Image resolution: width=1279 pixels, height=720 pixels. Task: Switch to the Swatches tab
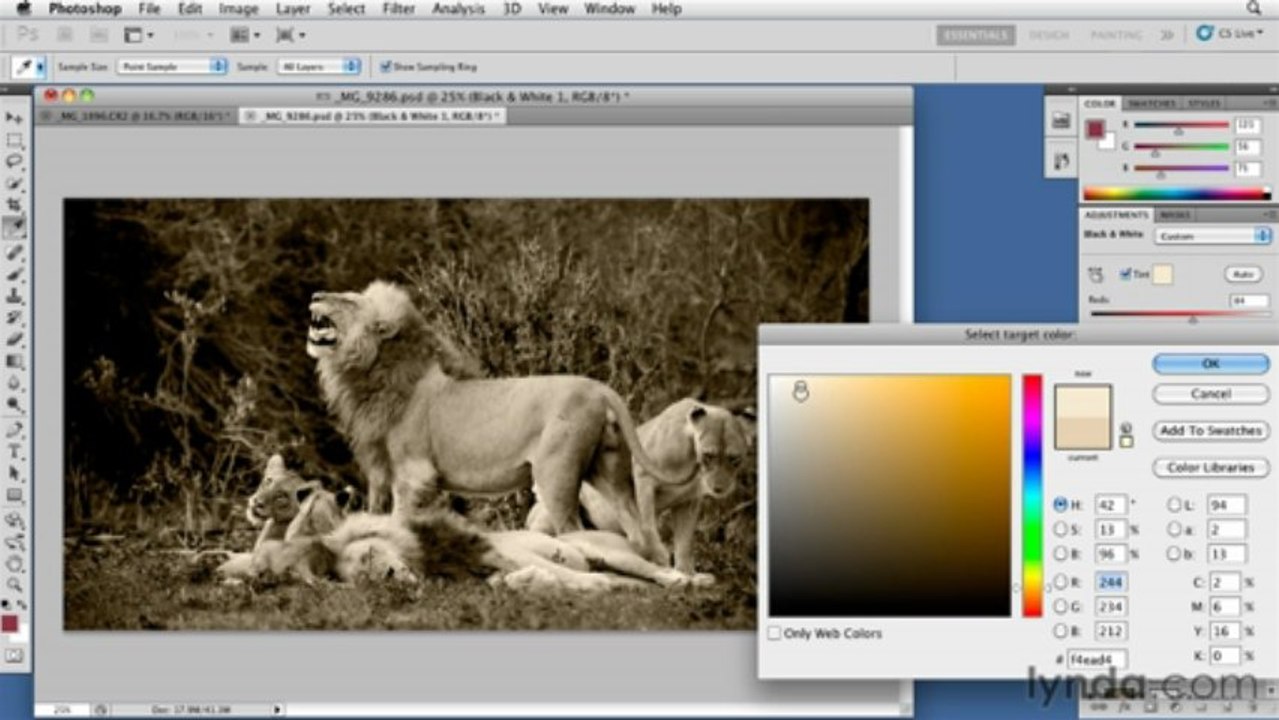click(1152, 104)
